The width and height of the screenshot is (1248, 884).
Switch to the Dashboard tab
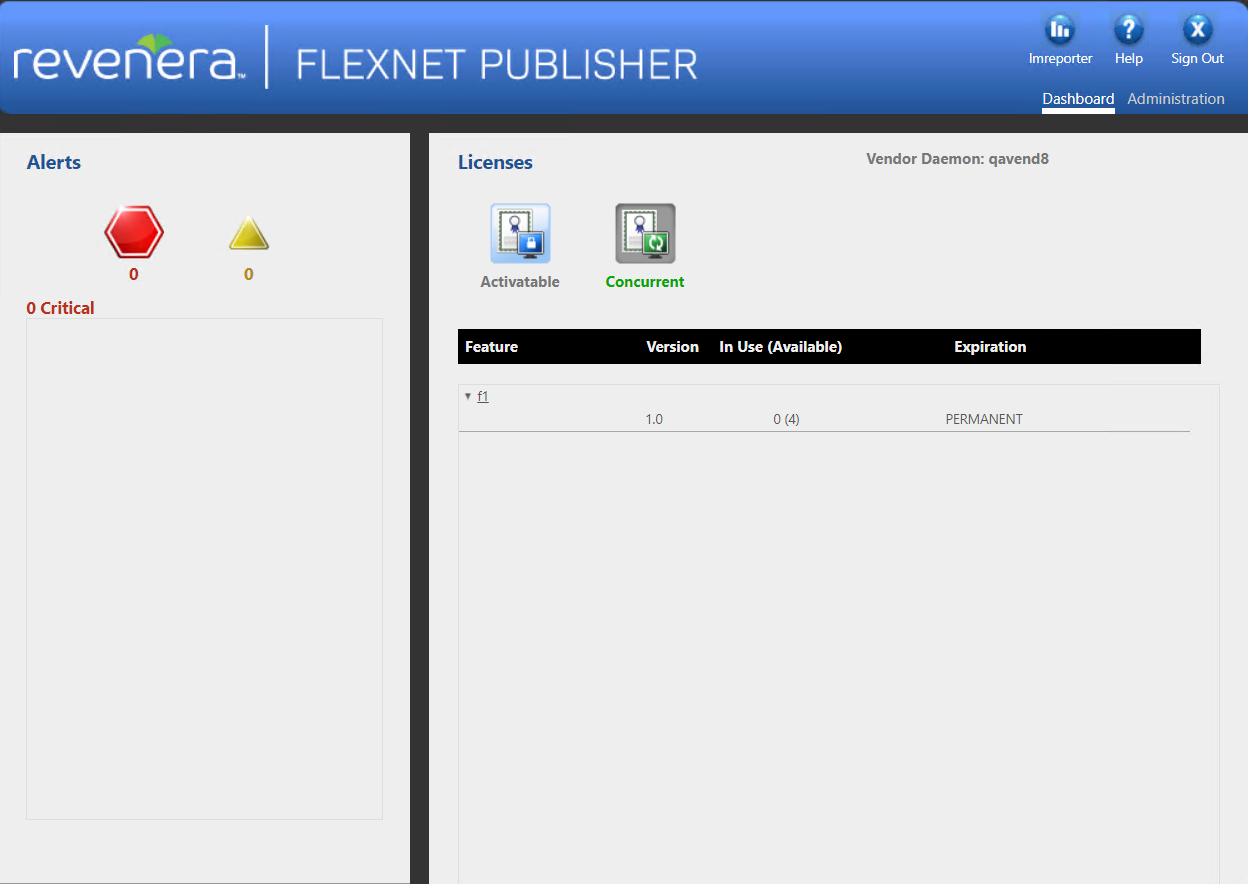[1078, 99]
